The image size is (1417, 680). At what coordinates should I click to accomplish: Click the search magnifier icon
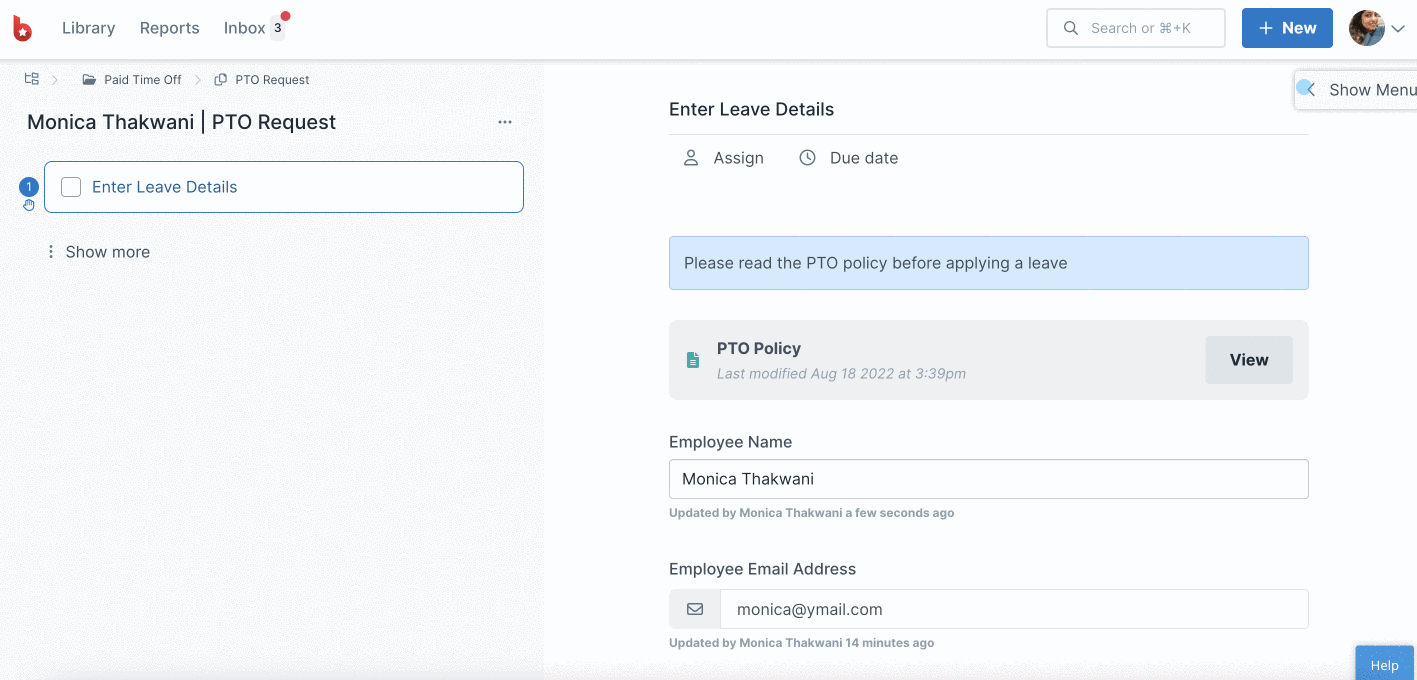[1071, 28]
